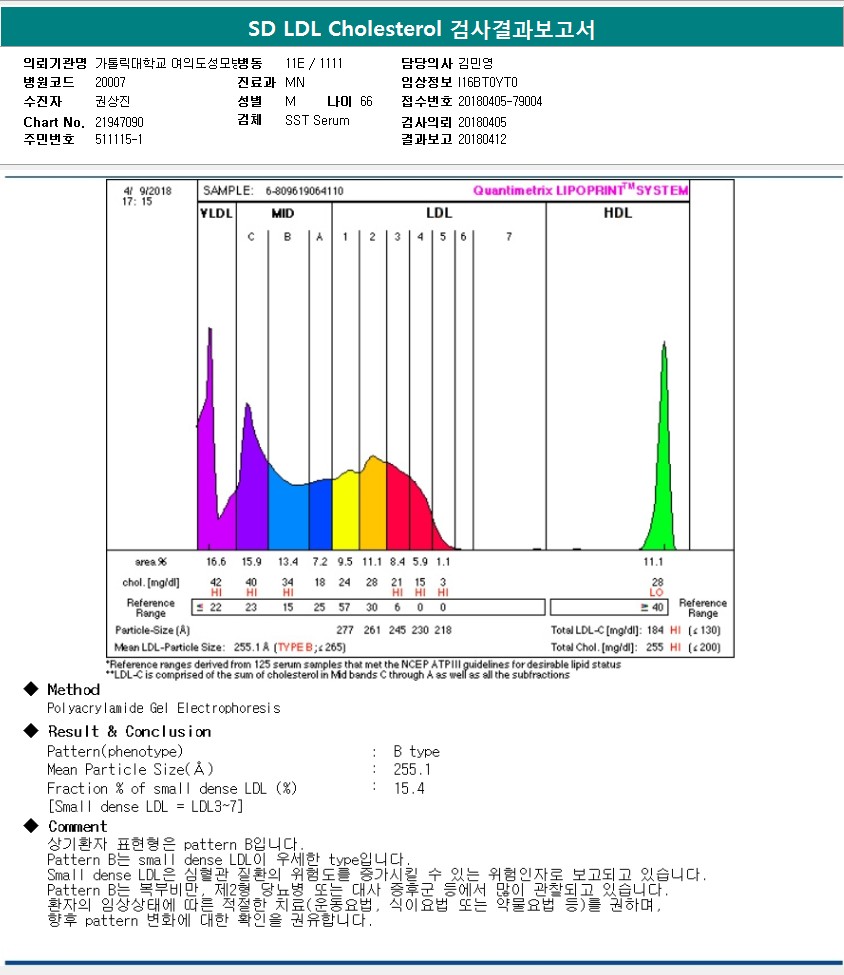Select the [Small dense LDL = LDL3~7] note
This screenshot has height=975, width=844.
point(145,806)
